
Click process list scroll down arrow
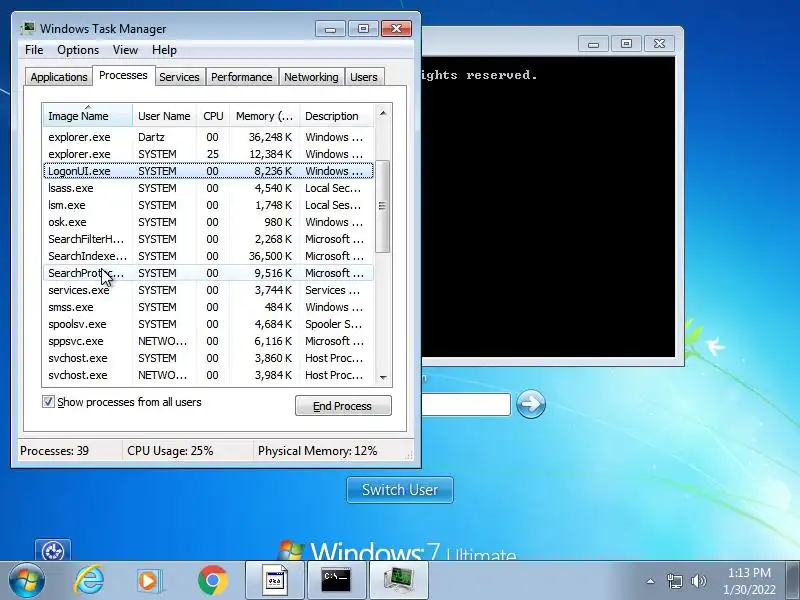click(x=383, y=378)
